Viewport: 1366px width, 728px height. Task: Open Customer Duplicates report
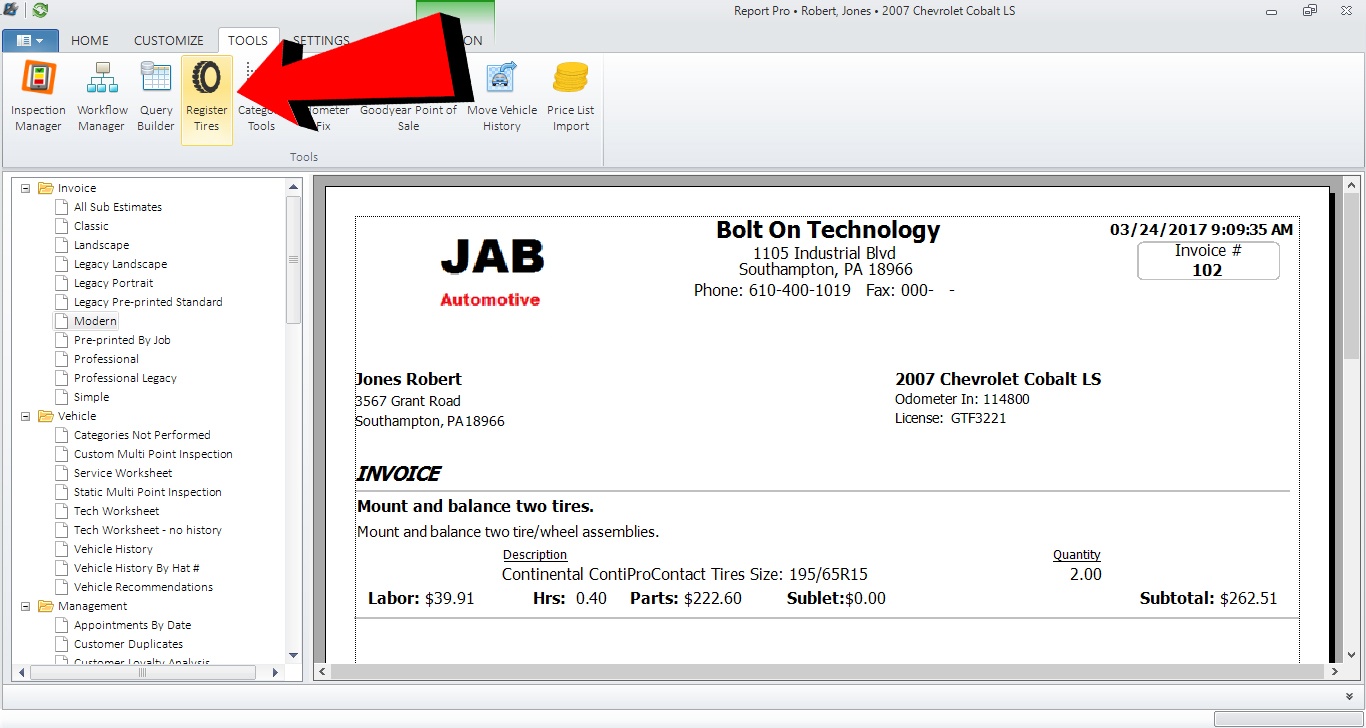point(128,644)
